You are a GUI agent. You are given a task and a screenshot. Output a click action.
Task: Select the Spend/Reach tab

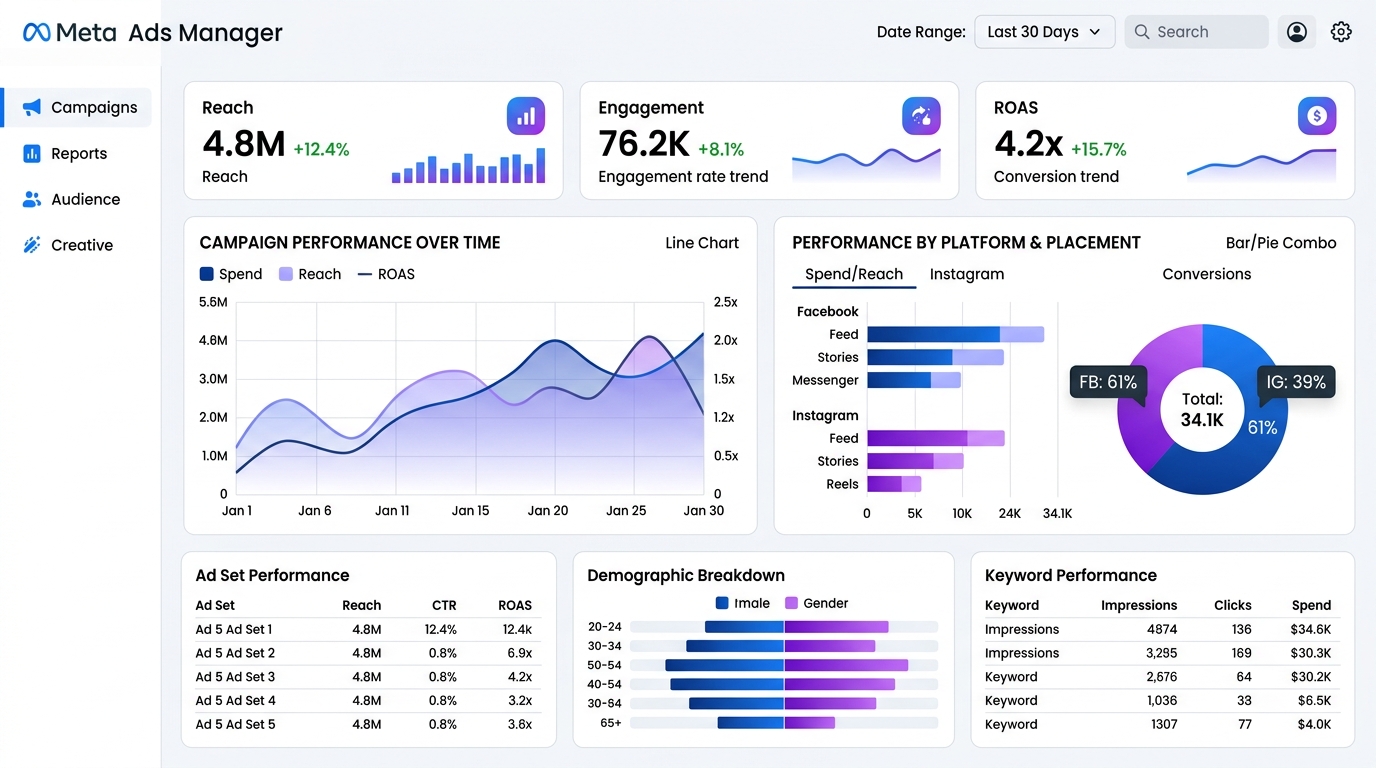854,274
